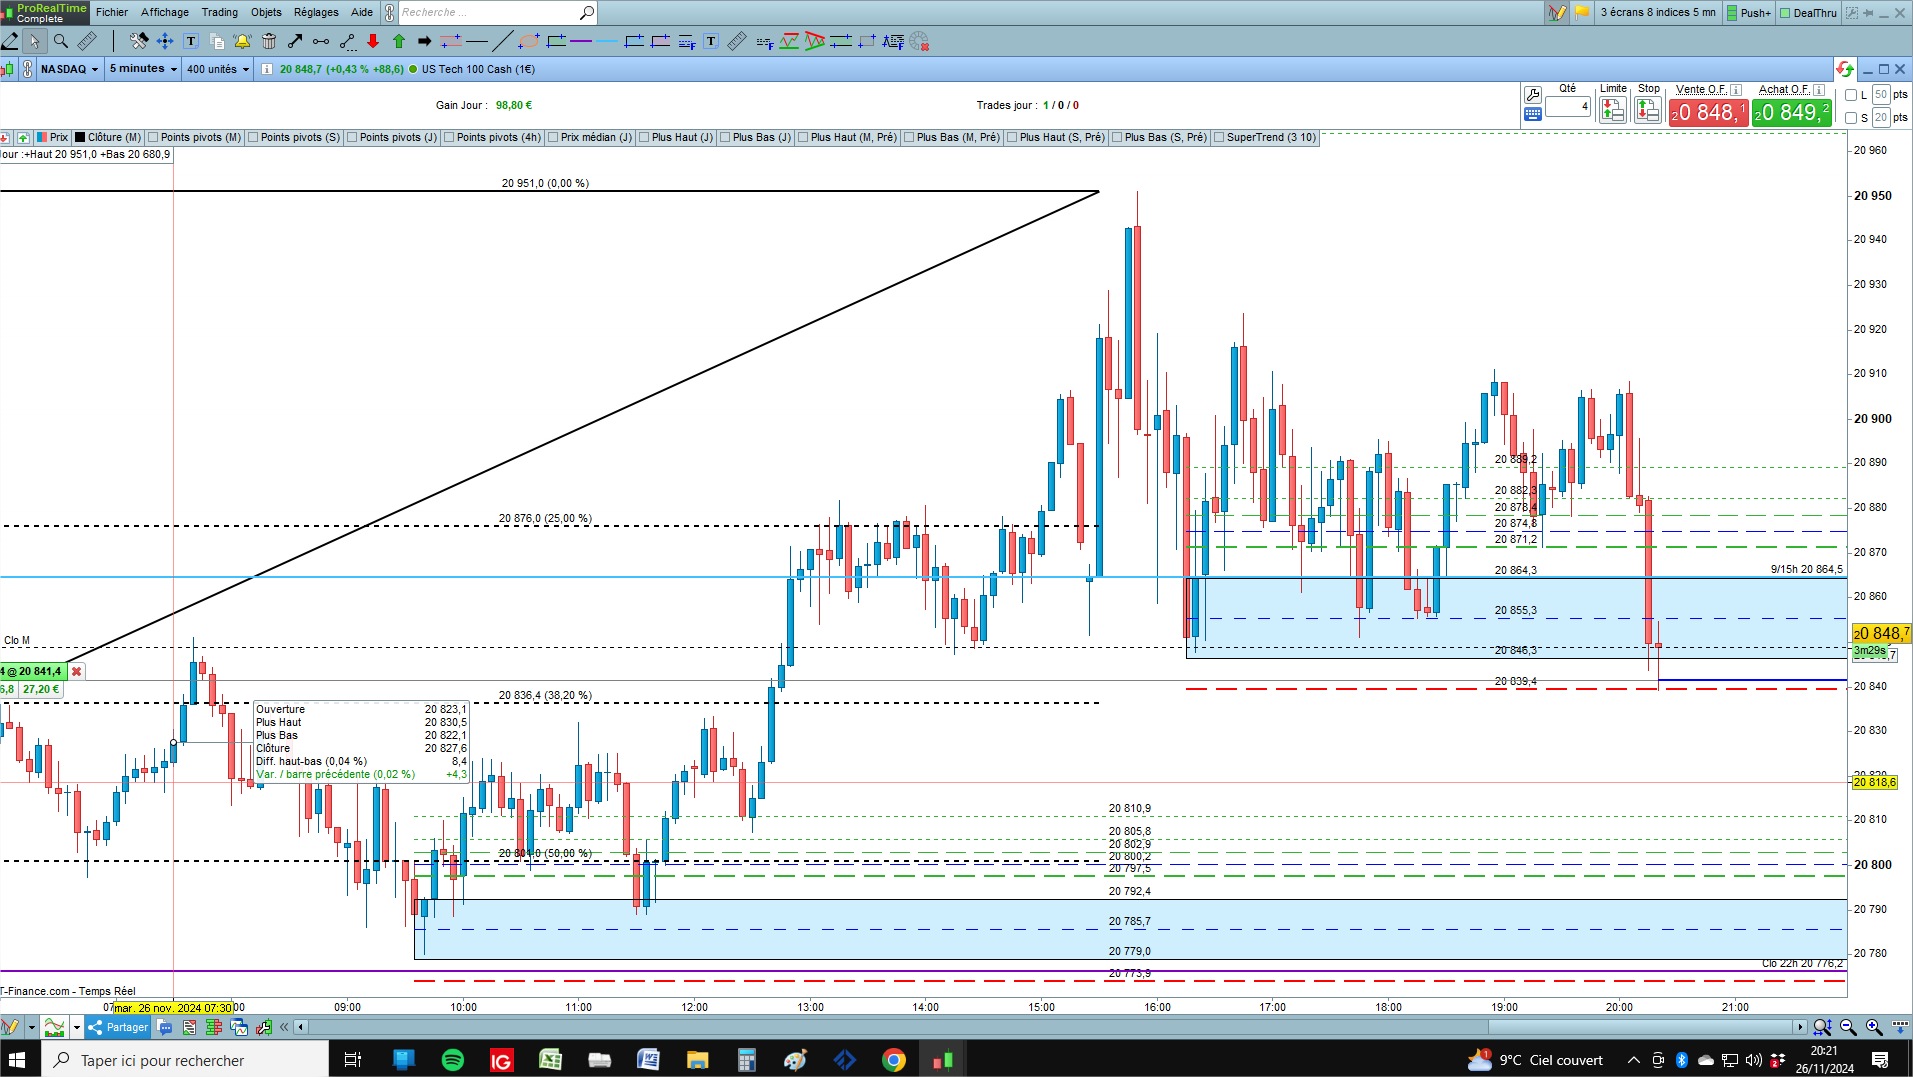
Task: Expand the NASDAQ instrument dropdown
Action: pyautogui.click(x=69, y=69)
